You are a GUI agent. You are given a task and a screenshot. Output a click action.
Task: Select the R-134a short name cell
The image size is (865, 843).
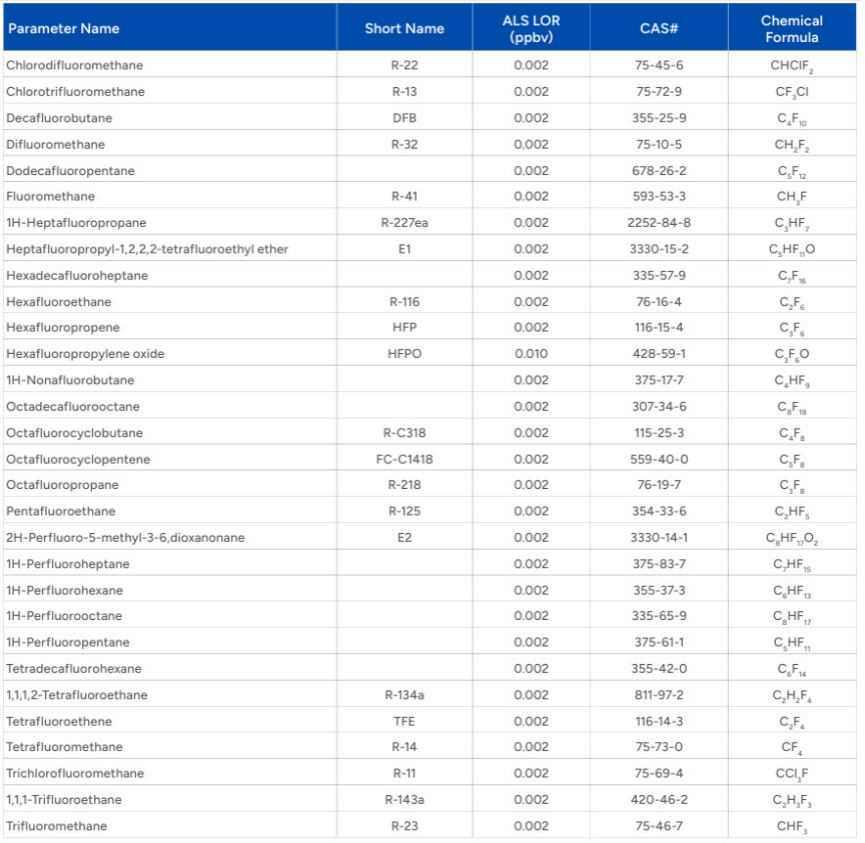tap(403, 694)
